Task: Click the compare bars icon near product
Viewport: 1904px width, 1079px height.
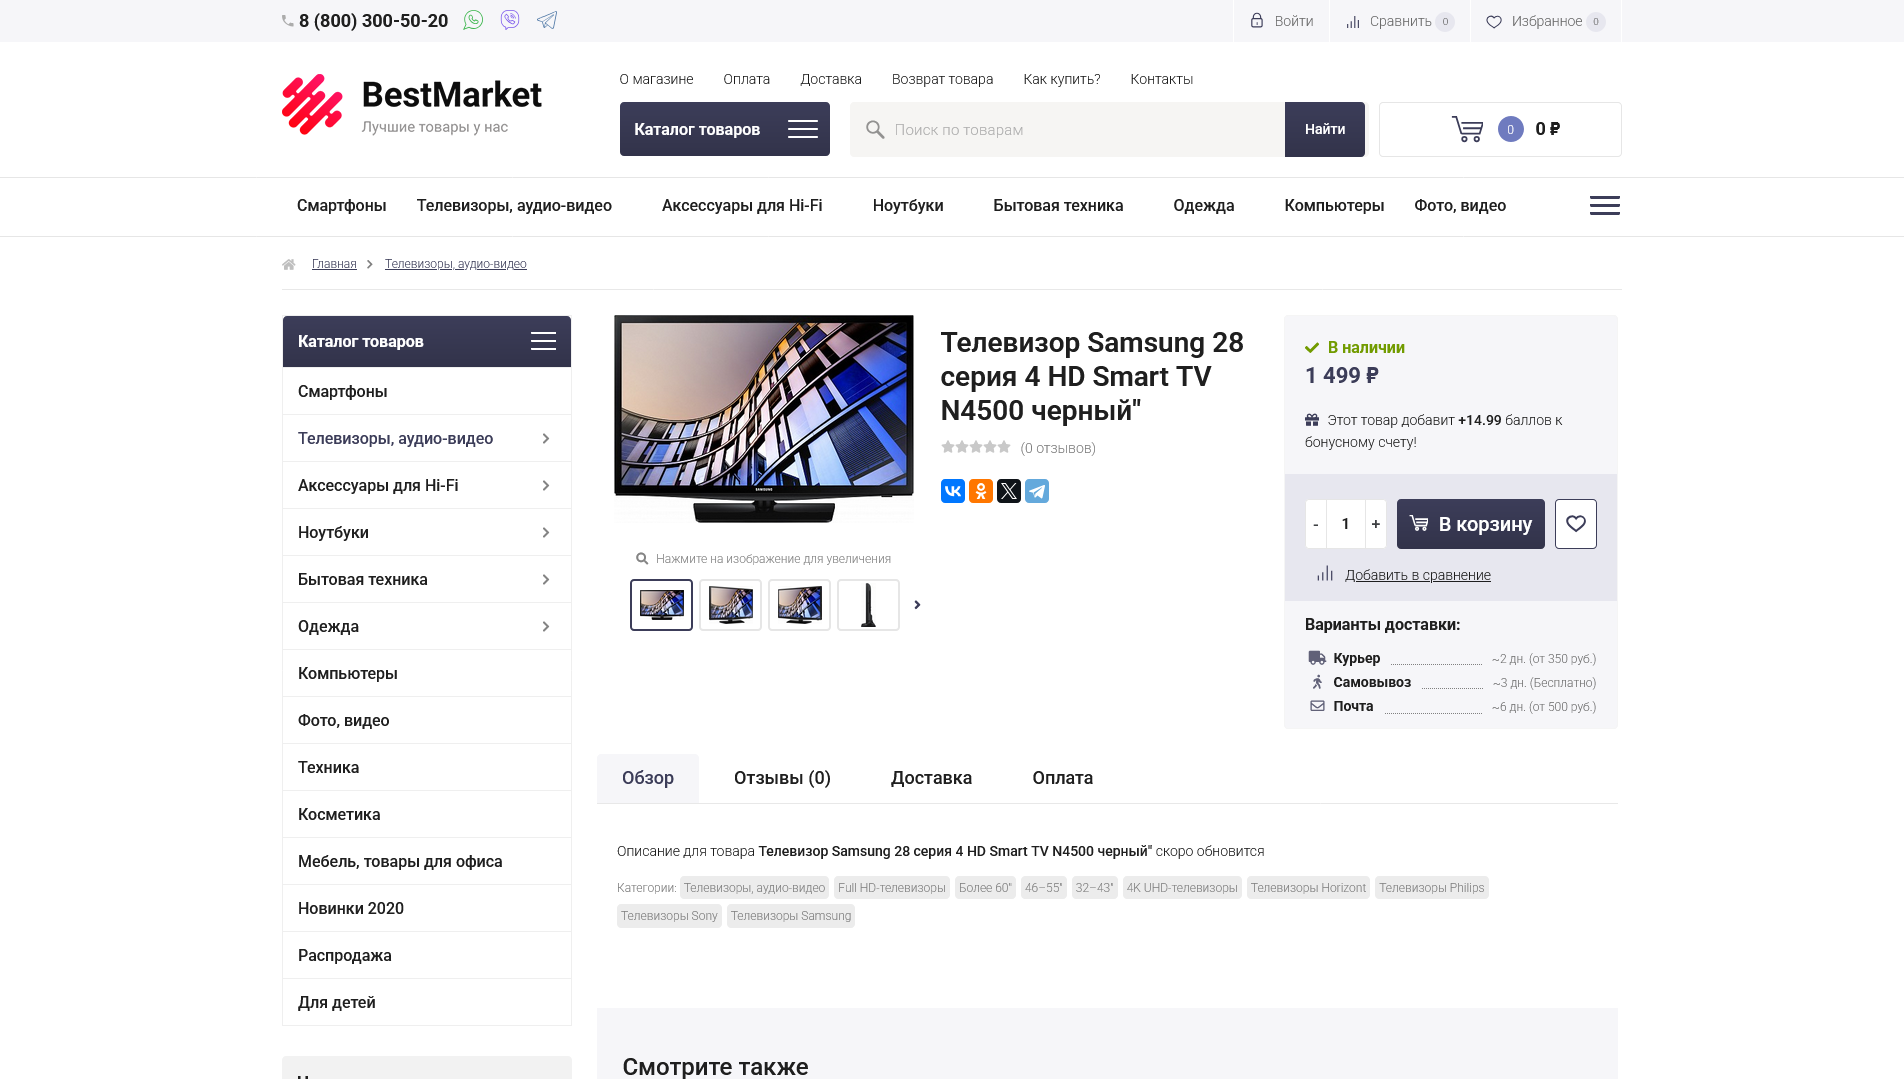Action: point(1325,574)
